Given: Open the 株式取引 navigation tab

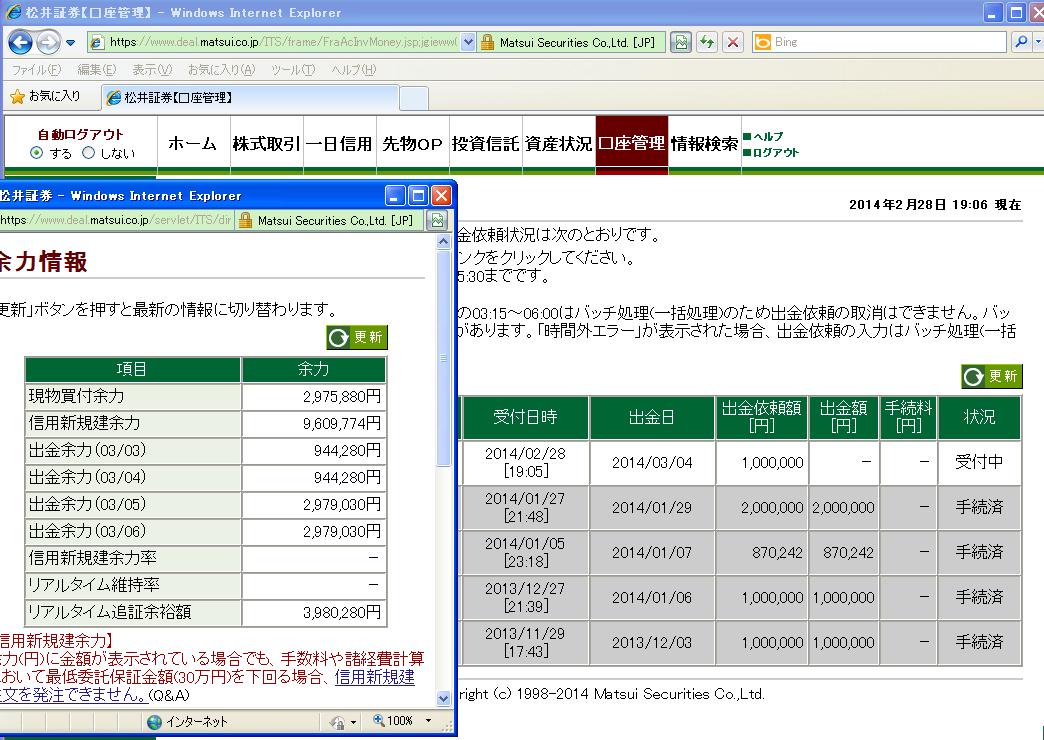Looking at the screenshot, I should pos(265,144).
